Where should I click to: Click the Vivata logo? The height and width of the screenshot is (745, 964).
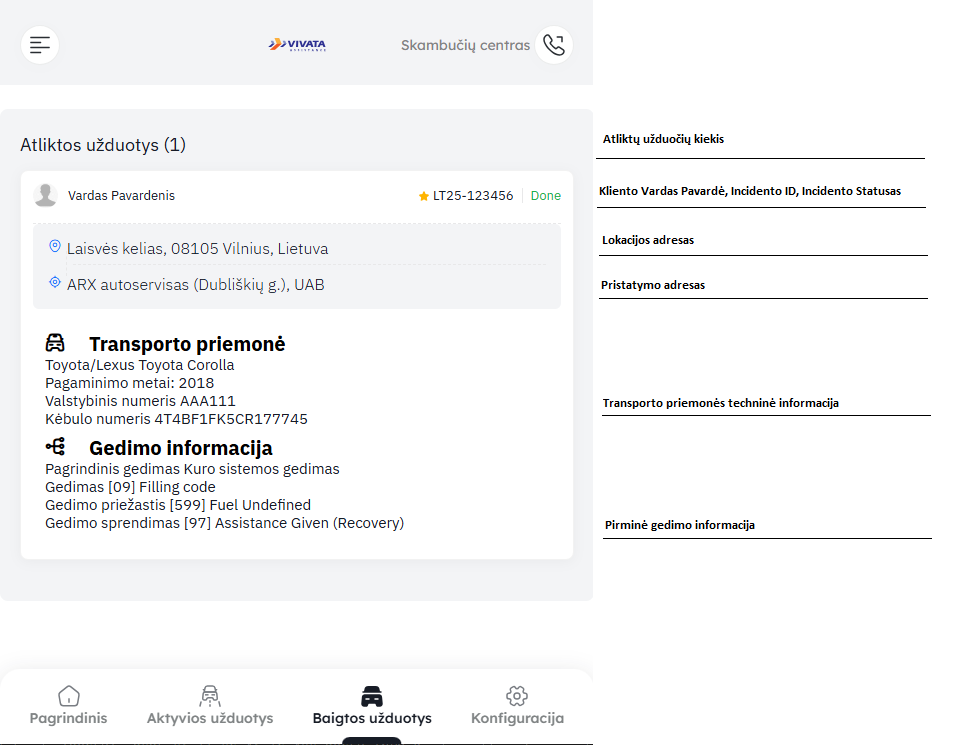pyautogui.click(x=297, y=45)
